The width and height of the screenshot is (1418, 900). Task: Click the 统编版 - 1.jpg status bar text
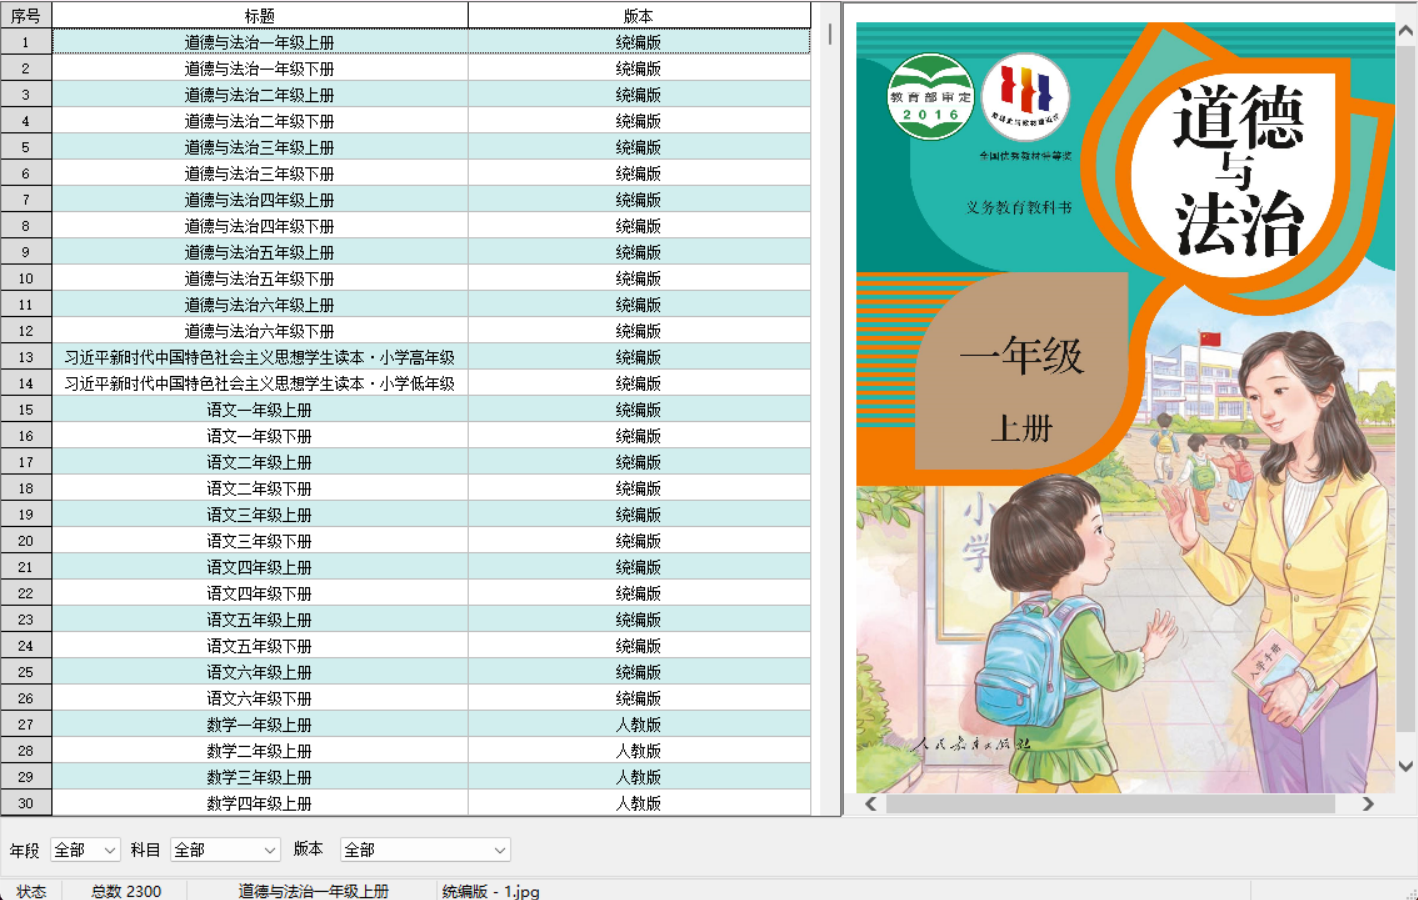coord(490,891)
